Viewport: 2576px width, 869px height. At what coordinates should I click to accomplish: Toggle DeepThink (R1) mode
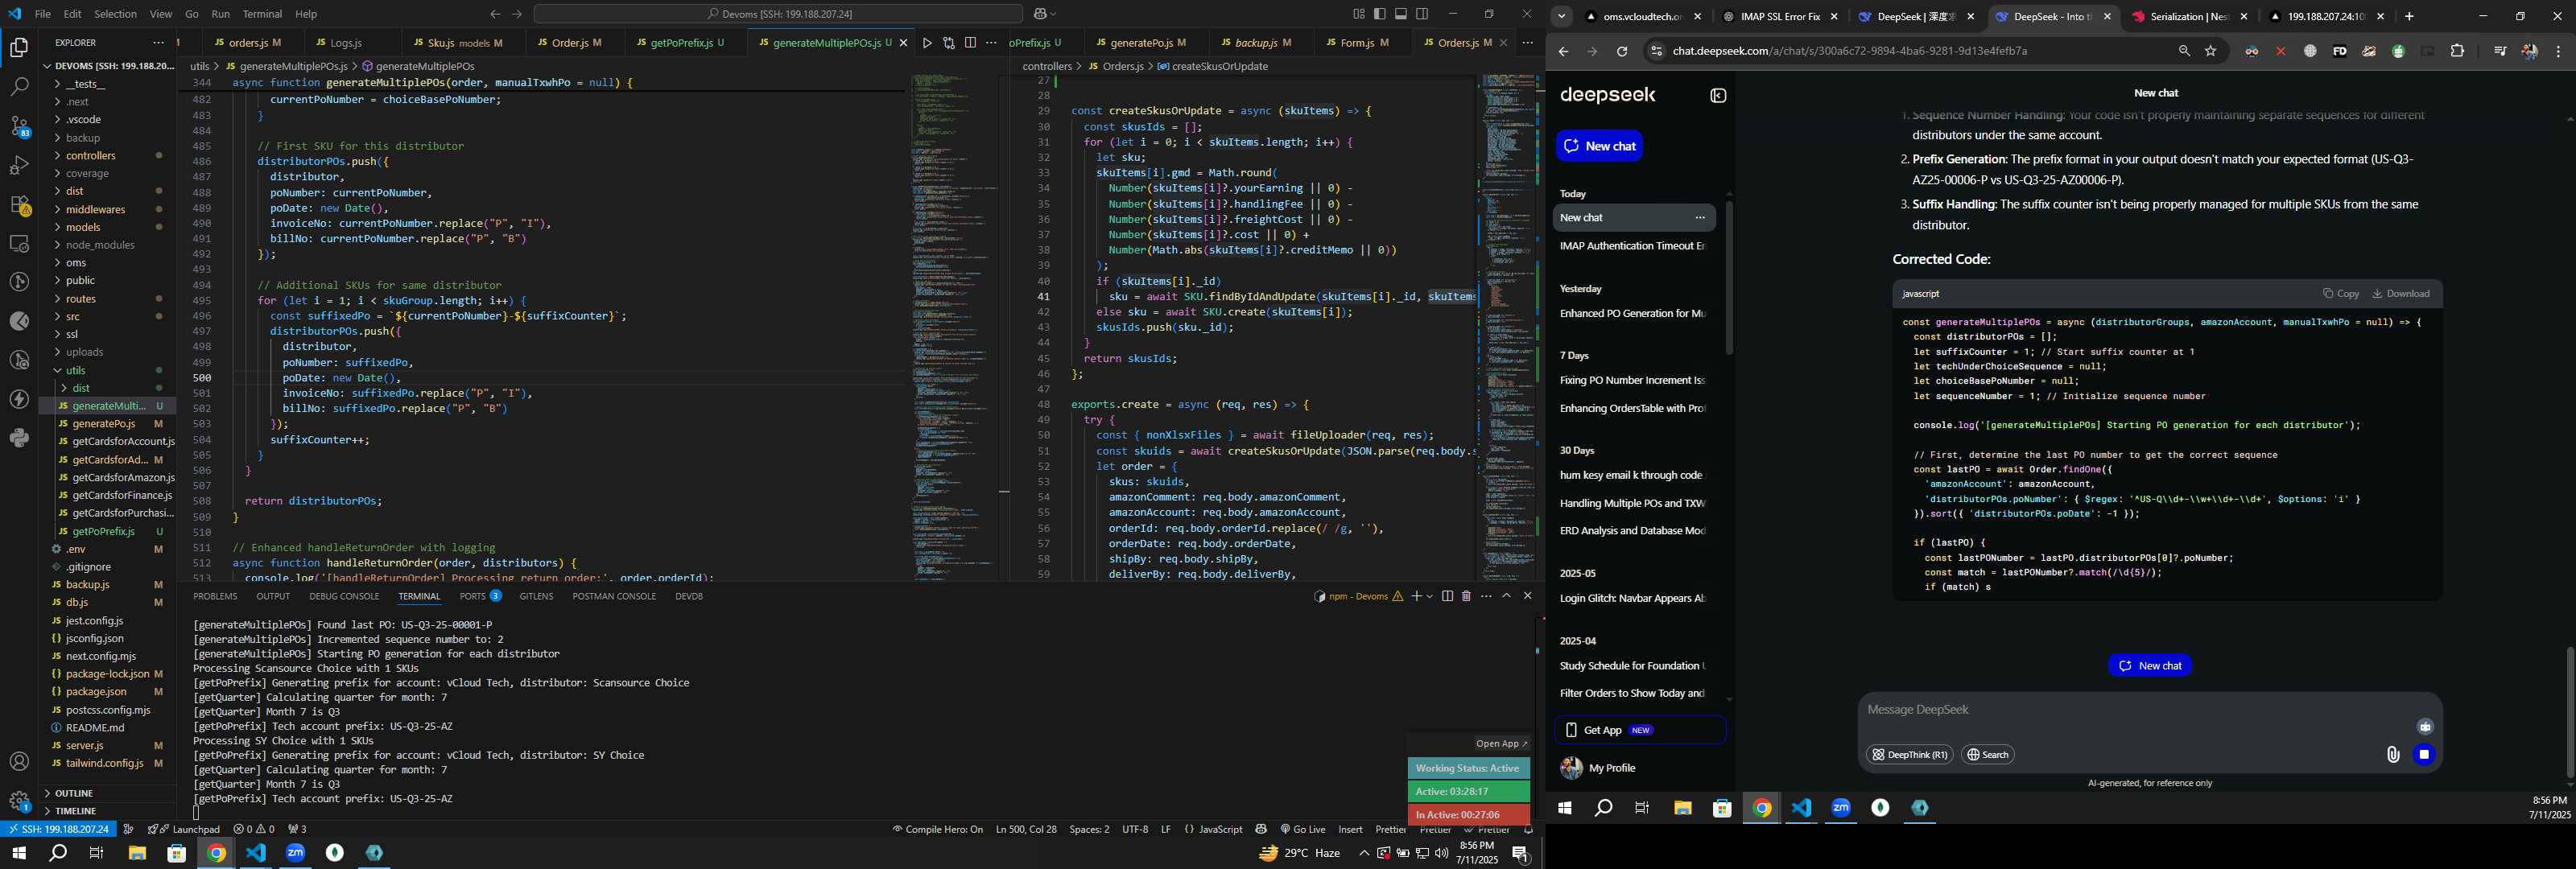[1909, 755]
